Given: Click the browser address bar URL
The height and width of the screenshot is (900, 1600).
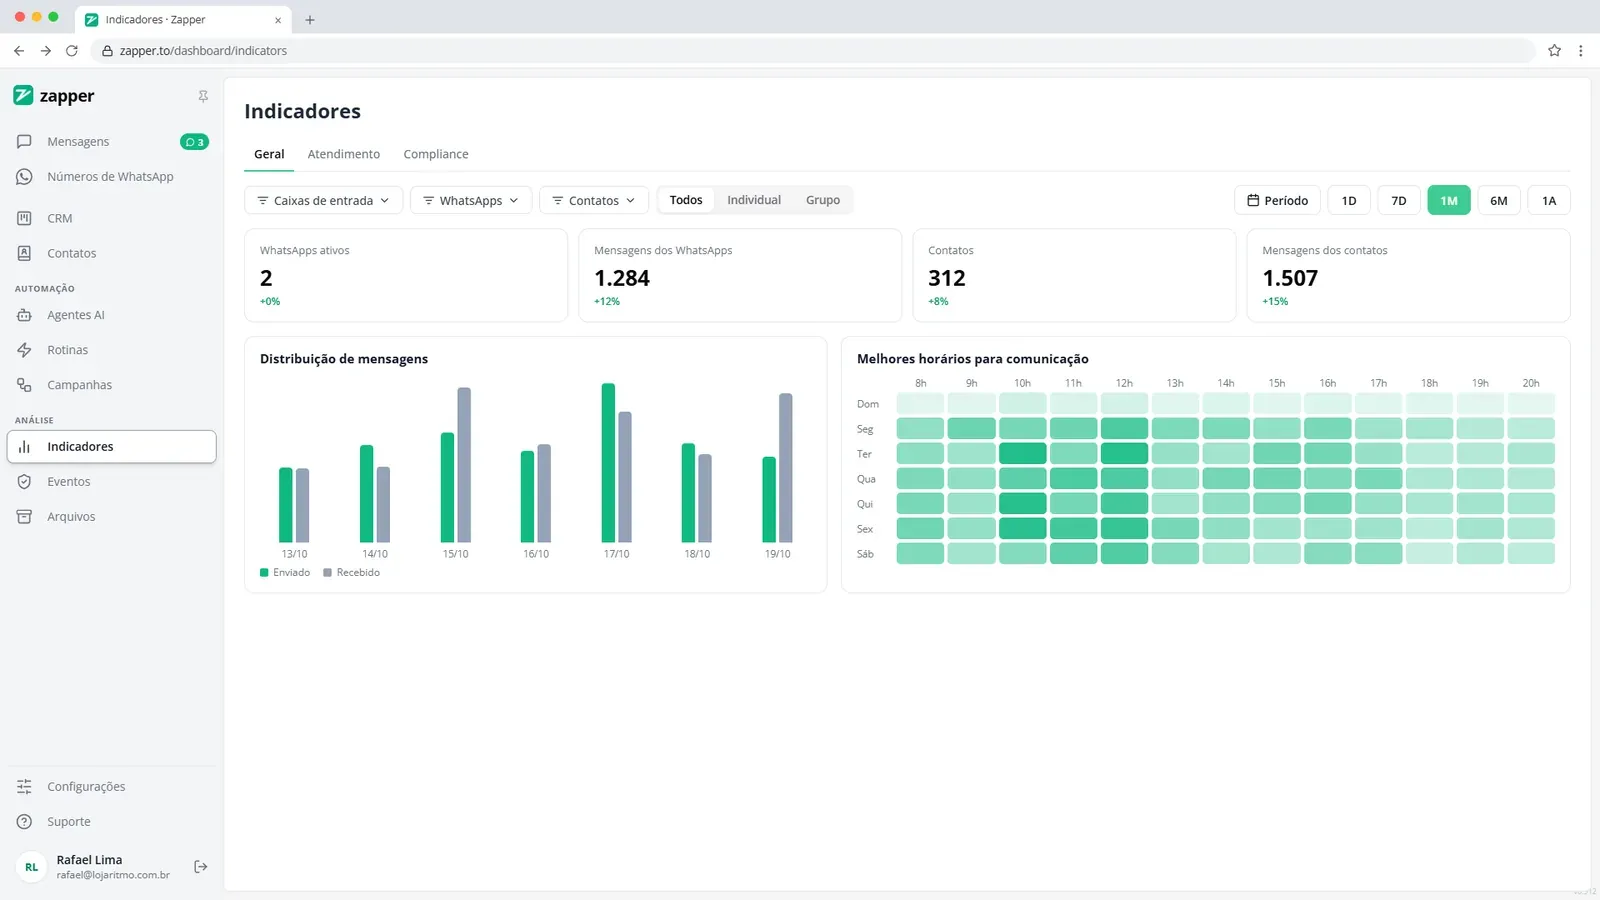Looking at the screenshot, I should 203,51.
